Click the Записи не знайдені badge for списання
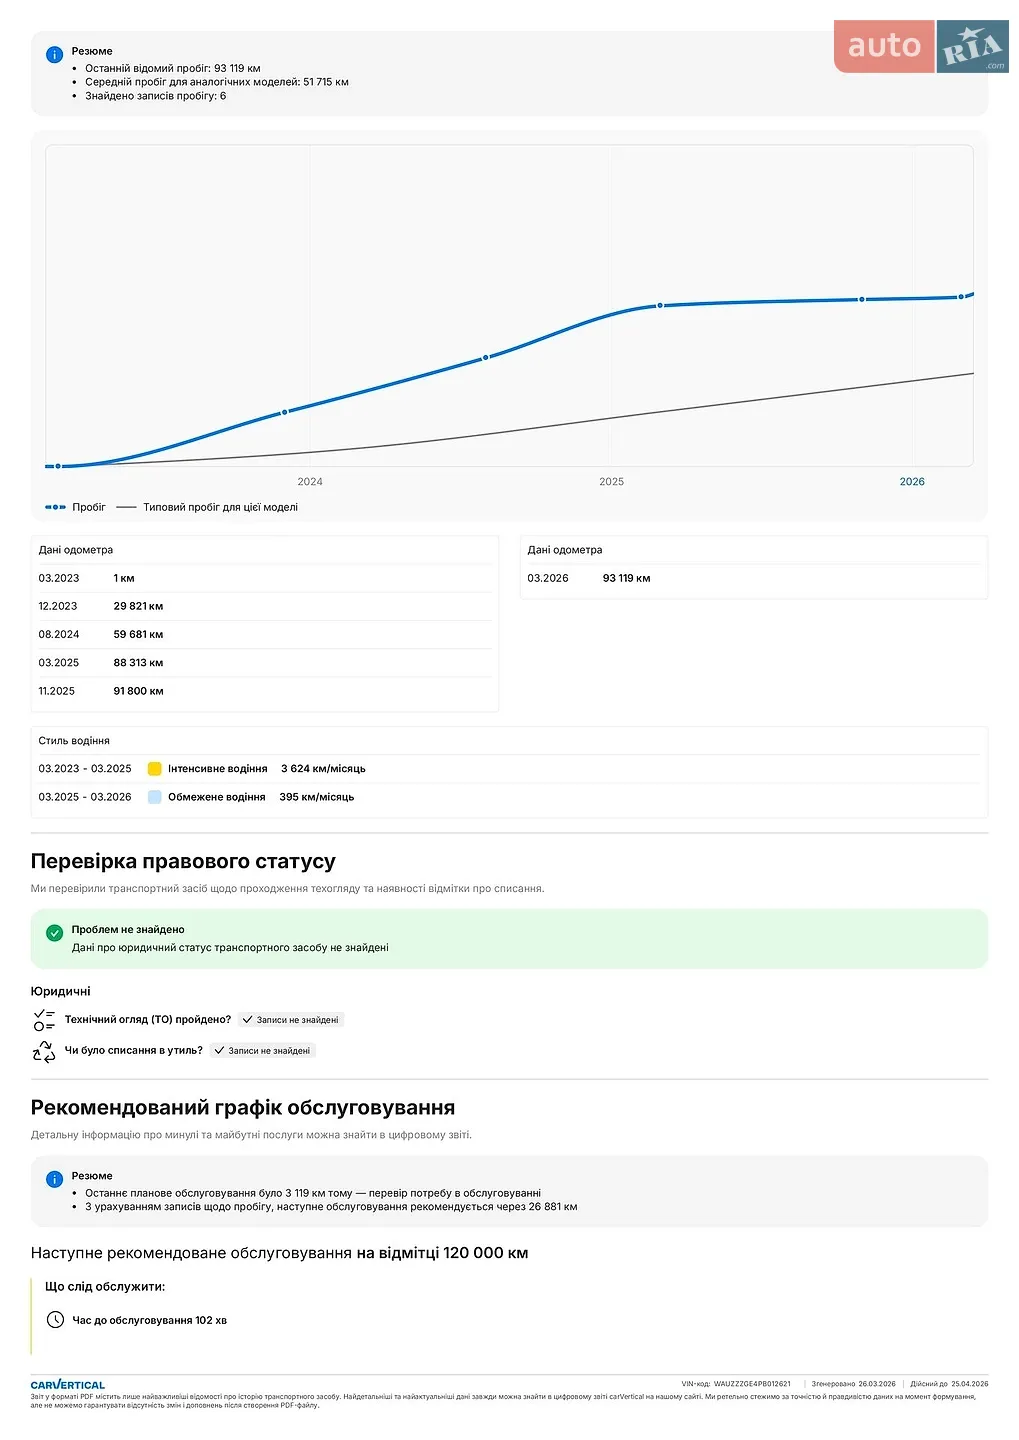 [262, 1051]
